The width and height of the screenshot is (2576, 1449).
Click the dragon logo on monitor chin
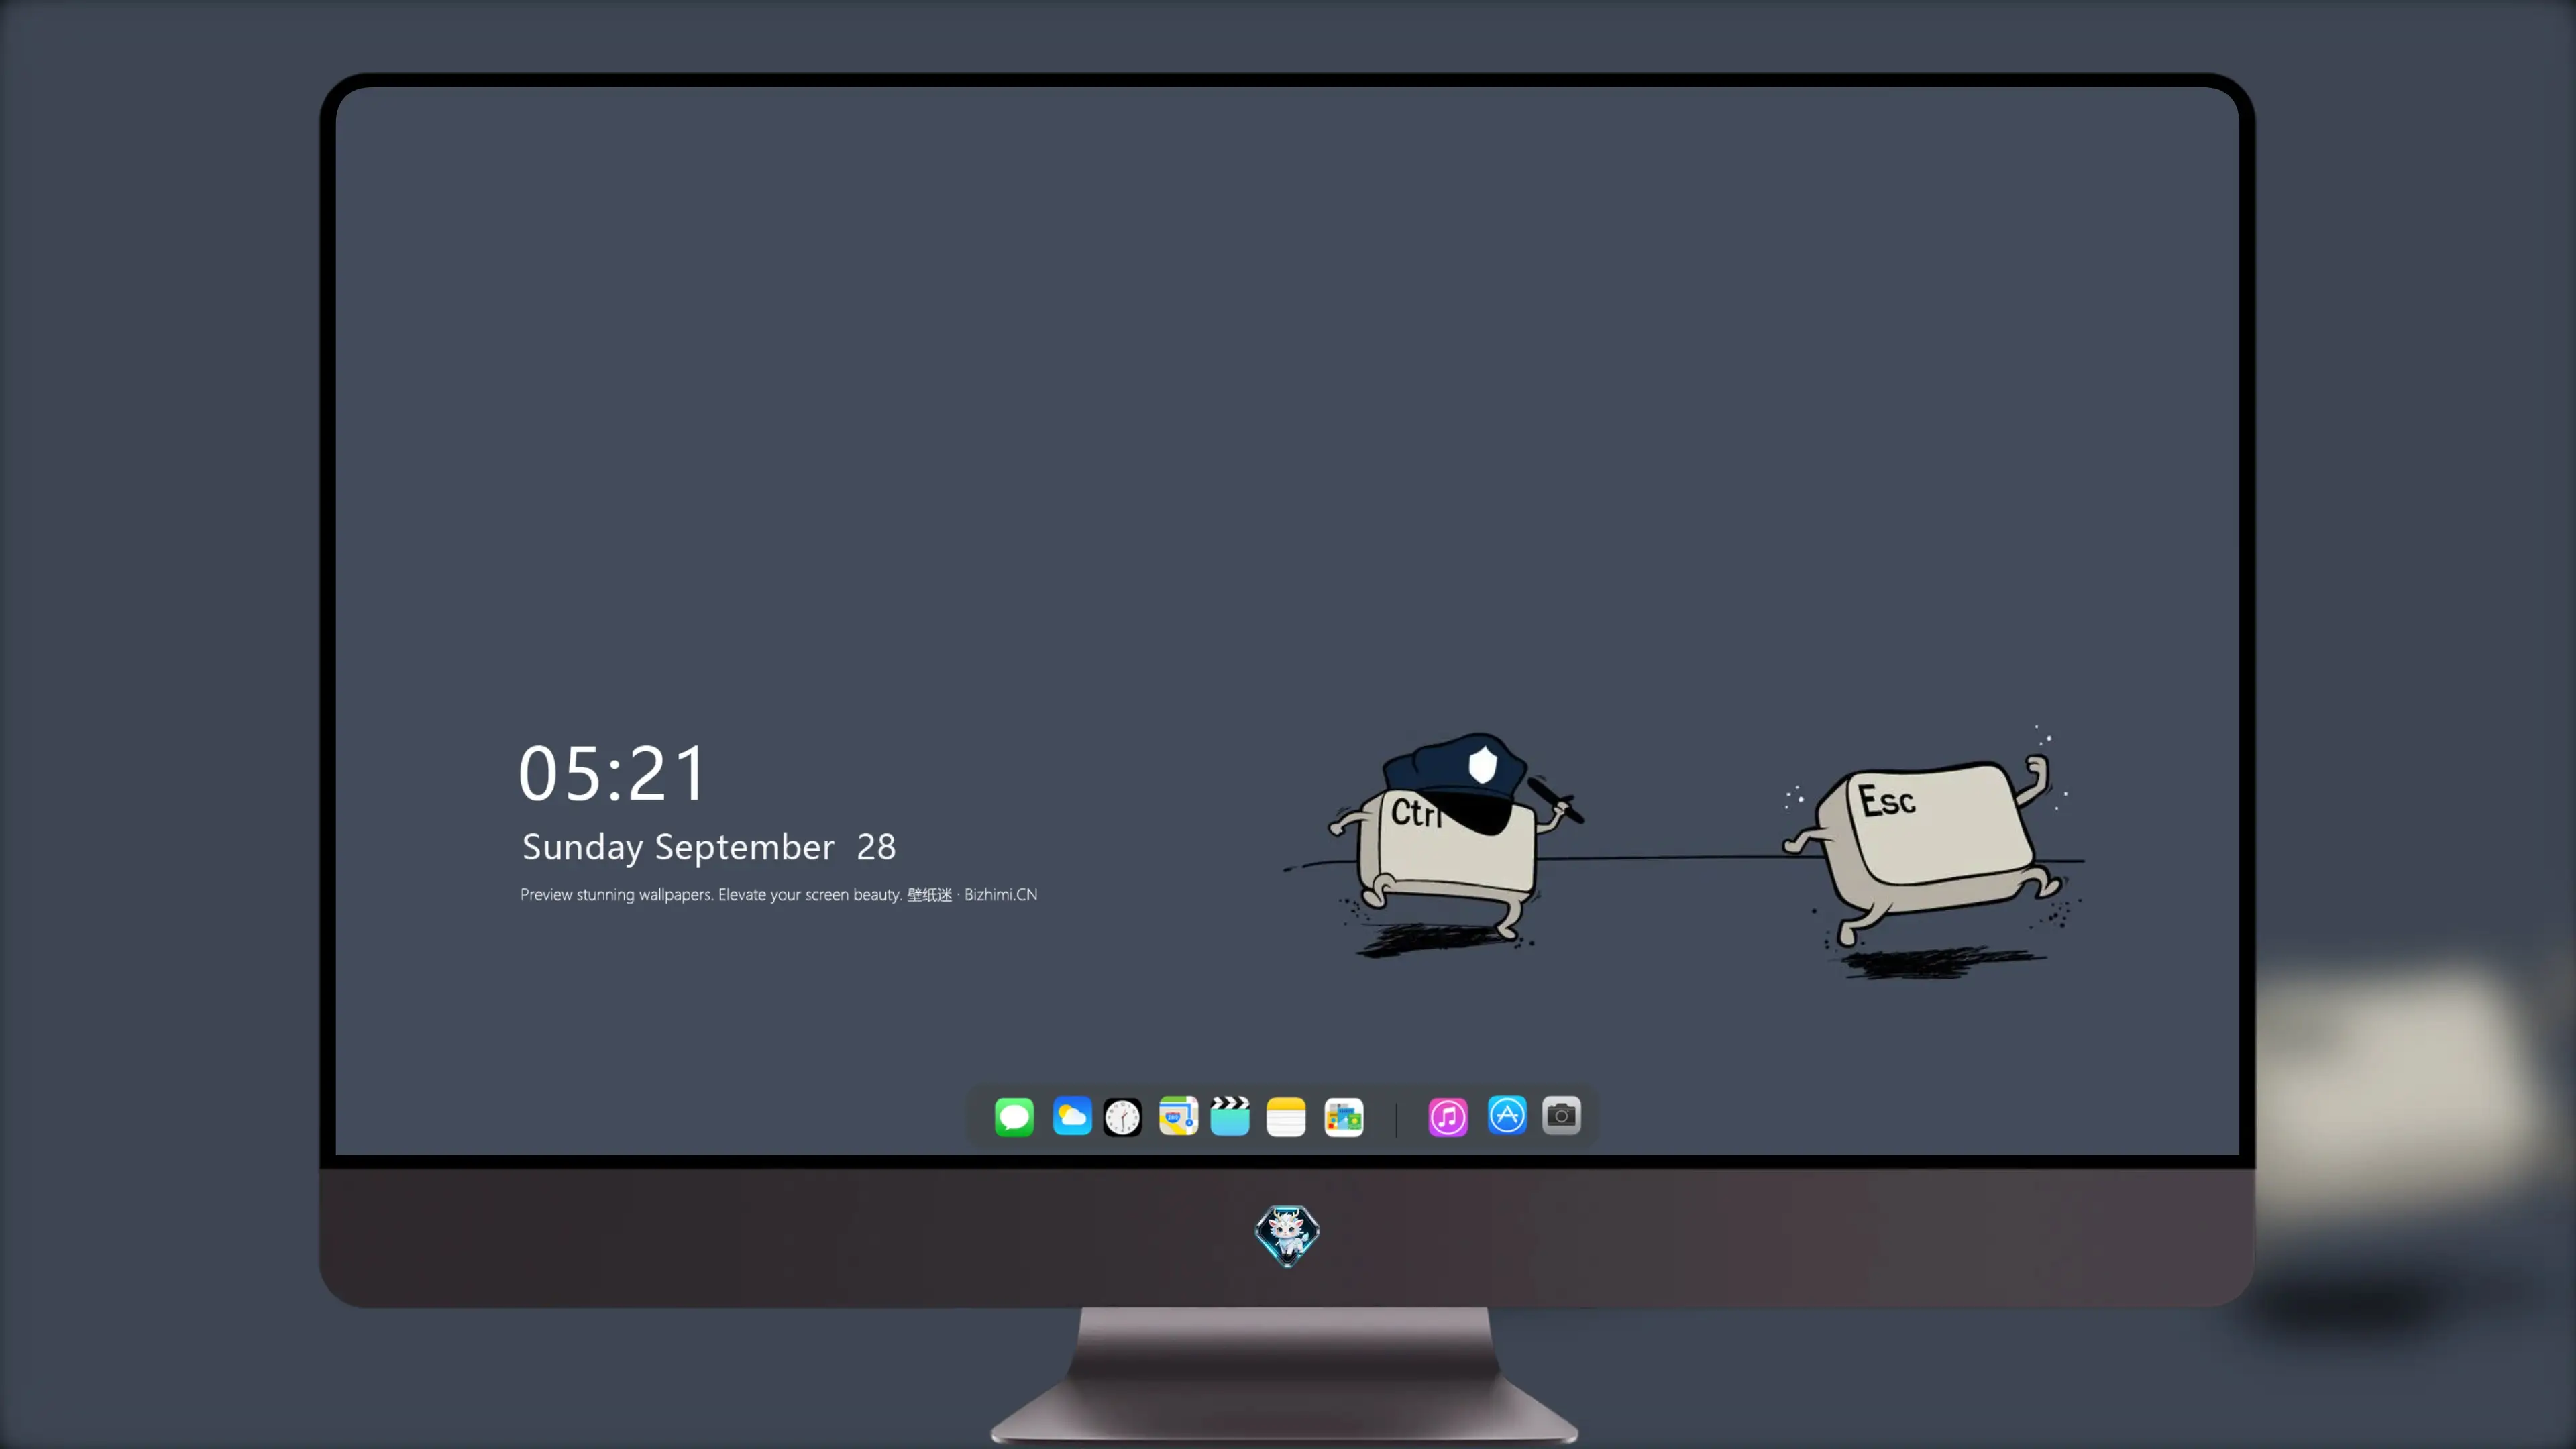1287,1235
